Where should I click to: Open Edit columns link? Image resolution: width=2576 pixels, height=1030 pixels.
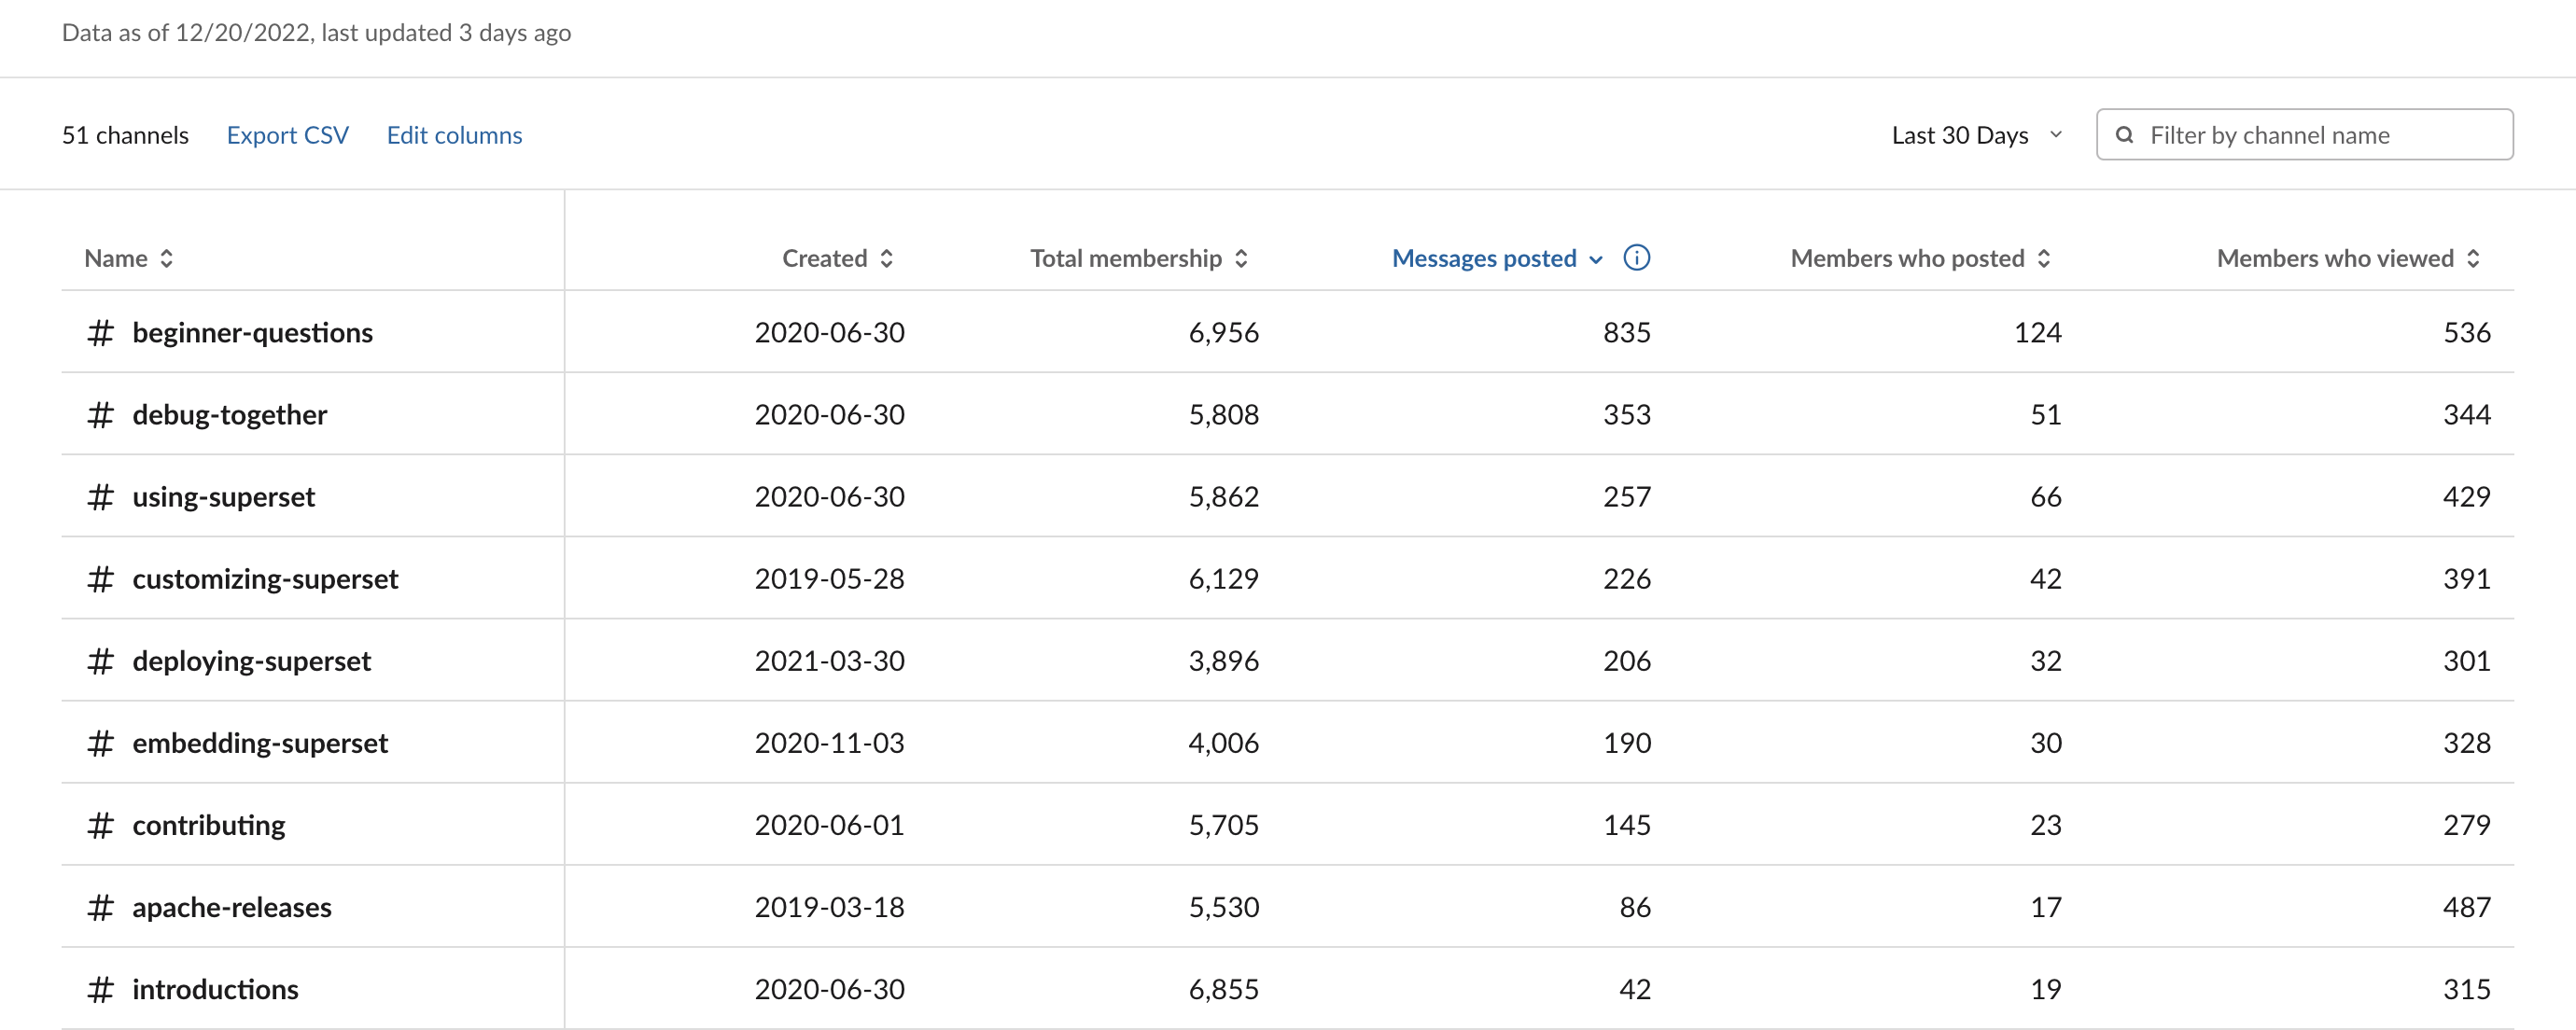(x=454, y=135)
